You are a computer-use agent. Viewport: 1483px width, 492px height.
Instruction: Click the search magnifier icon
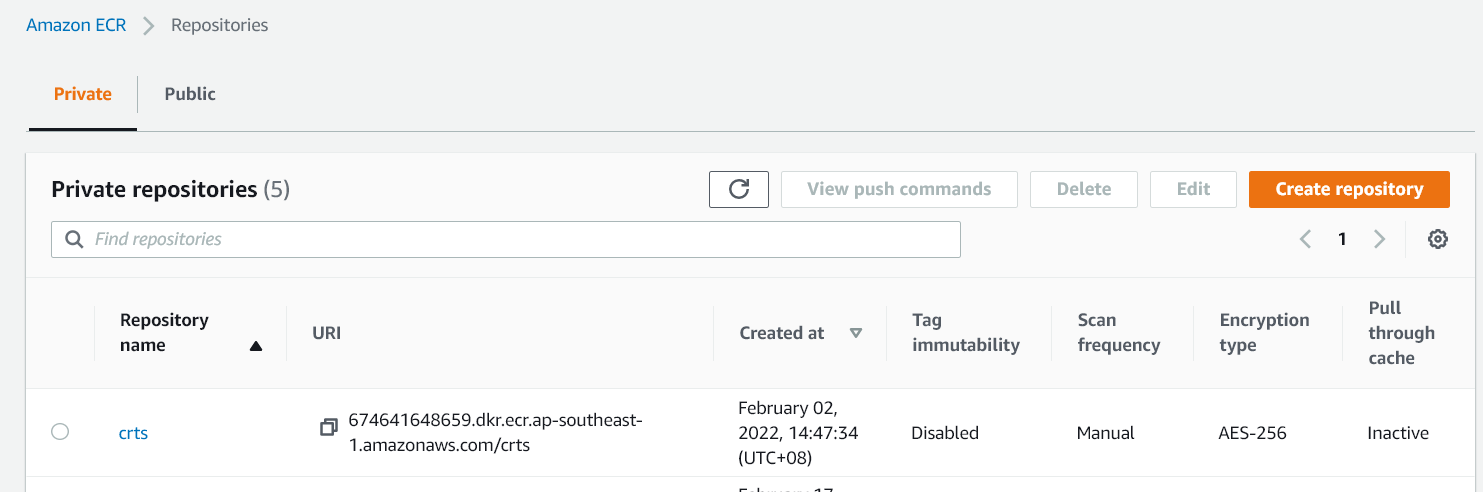coord(74,240)
